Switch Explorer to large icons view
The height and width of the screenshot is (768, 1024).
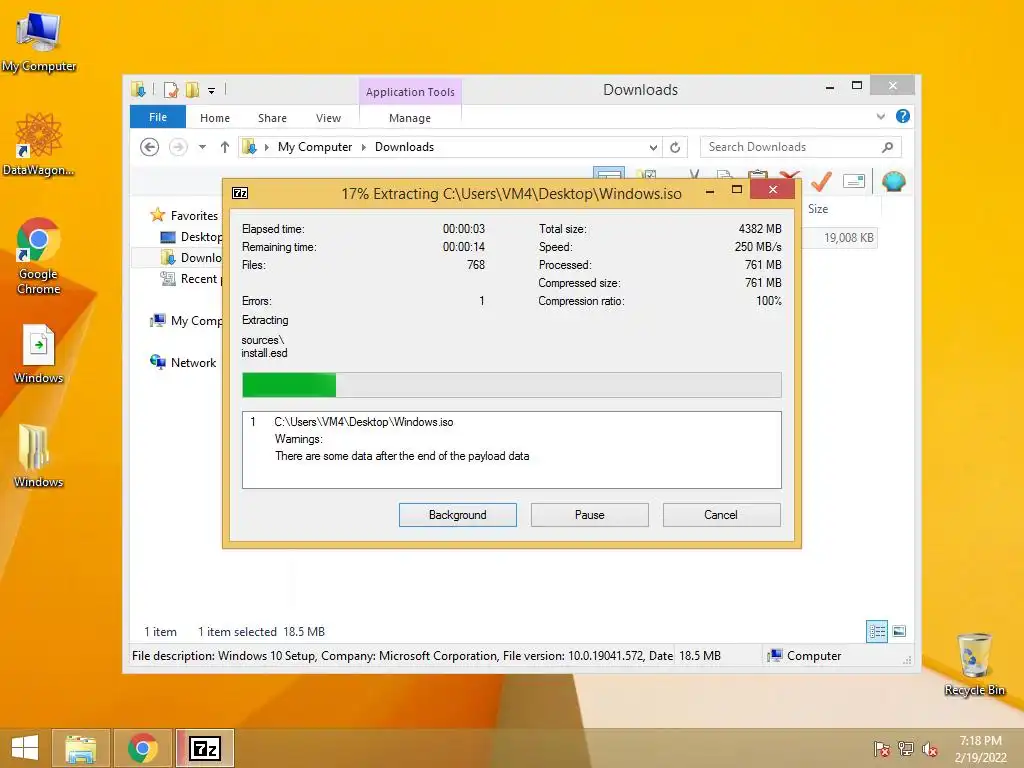(899, 631)
